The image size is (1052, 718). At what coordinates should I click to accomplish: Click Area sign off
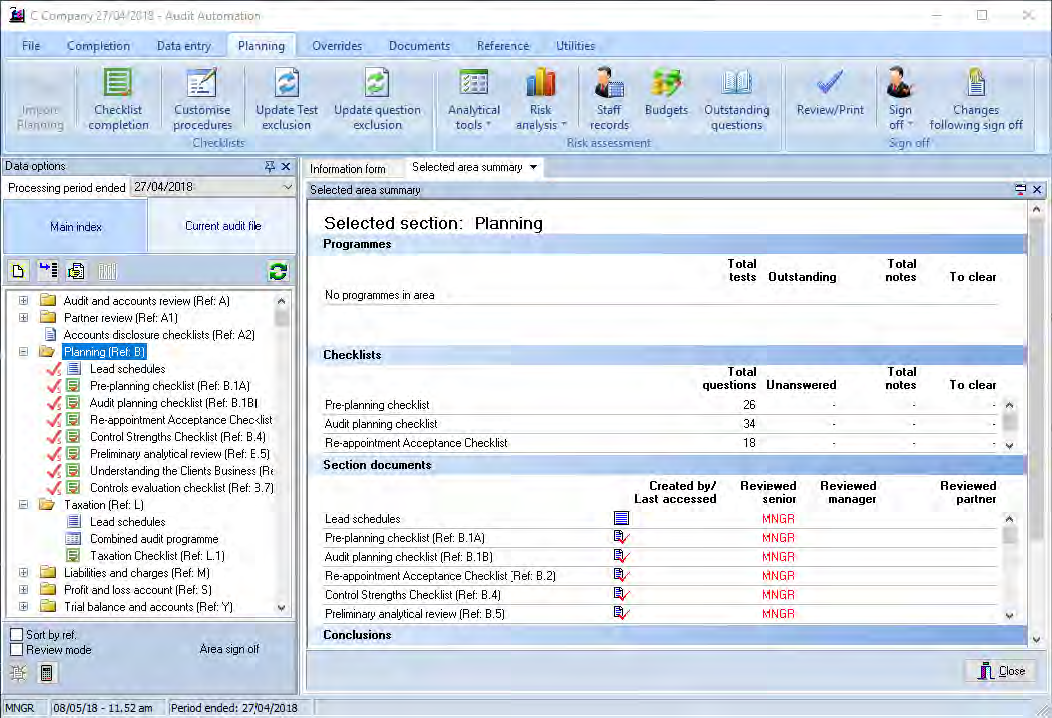point(229,649)
